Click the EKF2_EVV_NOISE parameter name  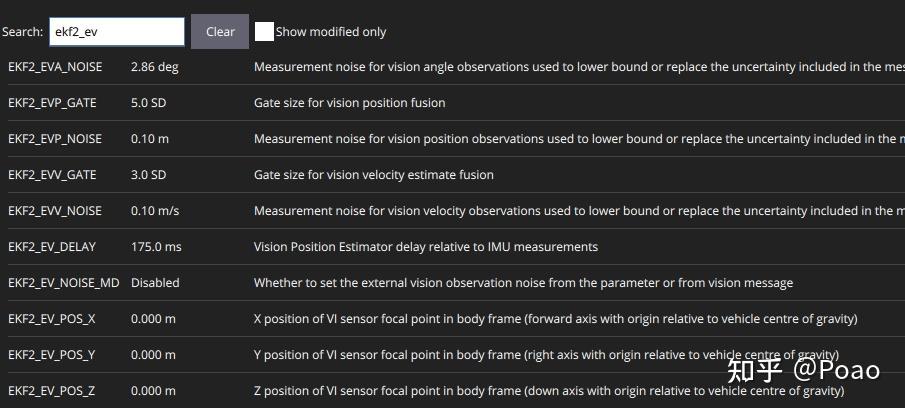click(55, 211)
